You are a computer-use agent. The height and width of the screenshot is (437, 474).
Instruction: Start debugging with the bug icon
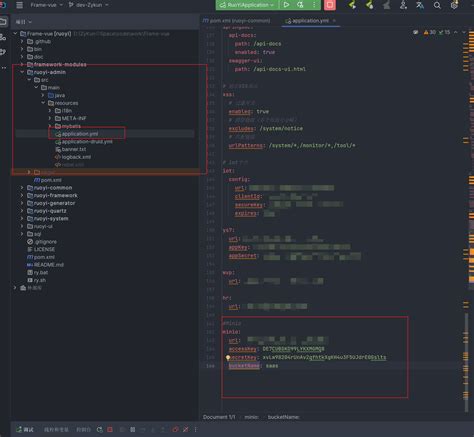(x=300, y=5)
